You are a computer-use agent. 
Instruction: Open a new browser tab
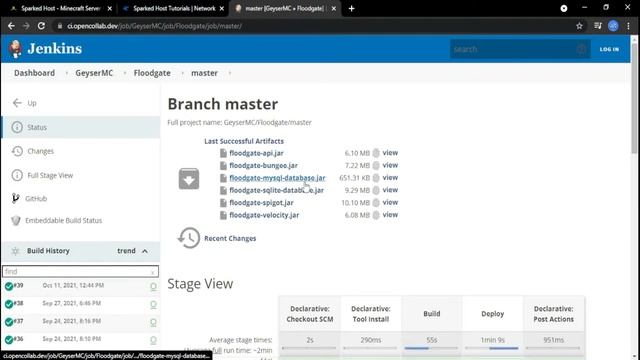click(351, 8)
